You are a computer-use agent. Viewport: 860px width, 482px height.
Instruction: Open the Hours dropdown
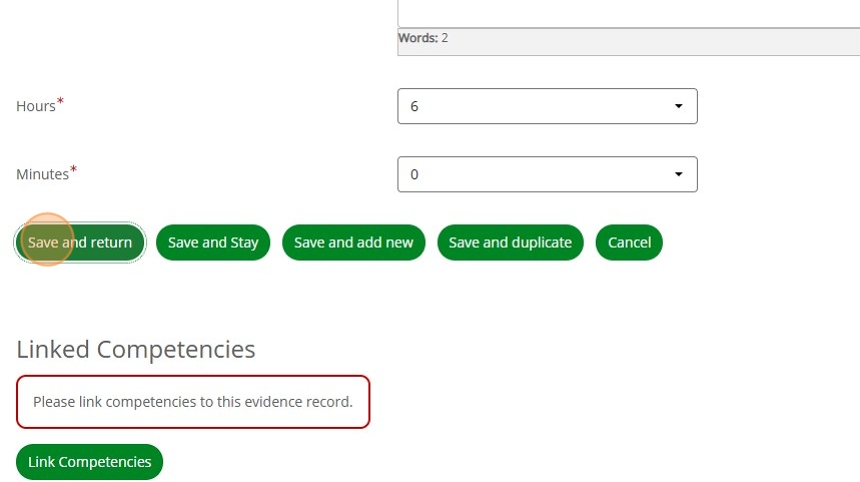click(x=546, y=106)
